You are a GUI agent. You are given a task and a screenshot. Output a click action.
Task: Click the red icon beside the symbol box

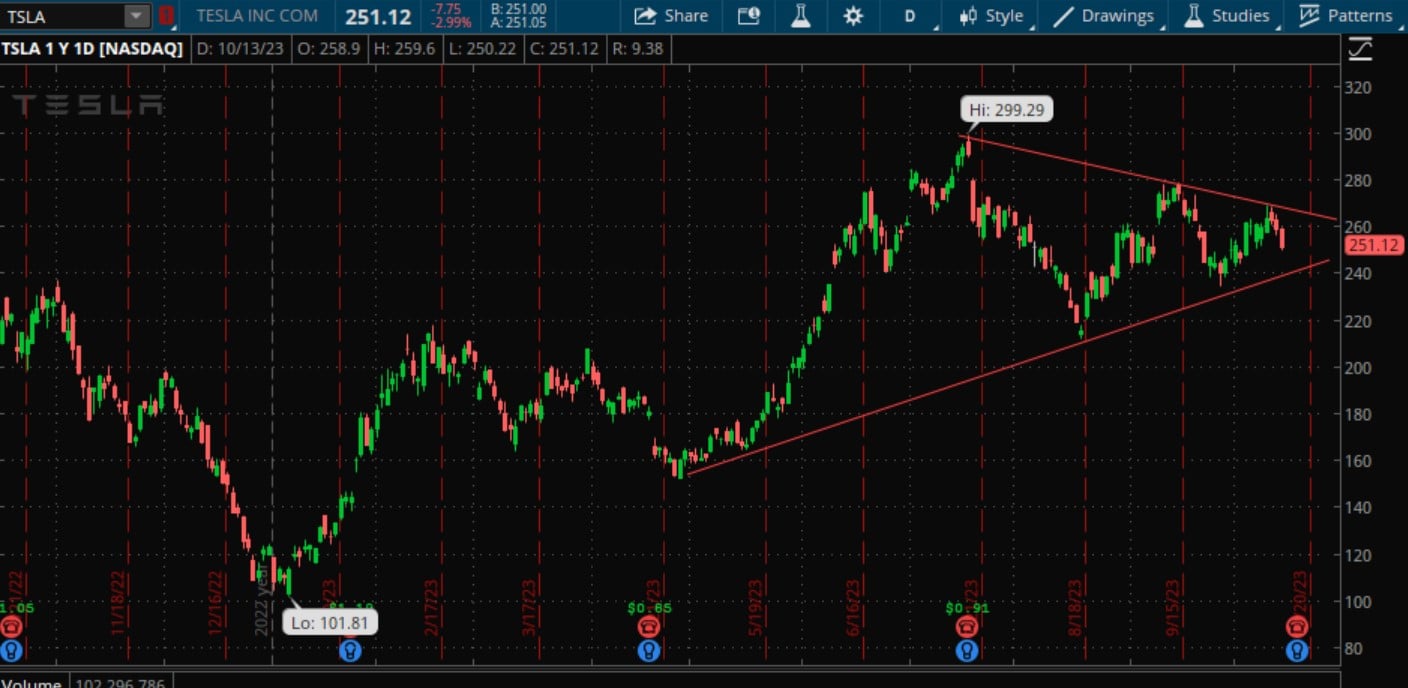point(165,16)
